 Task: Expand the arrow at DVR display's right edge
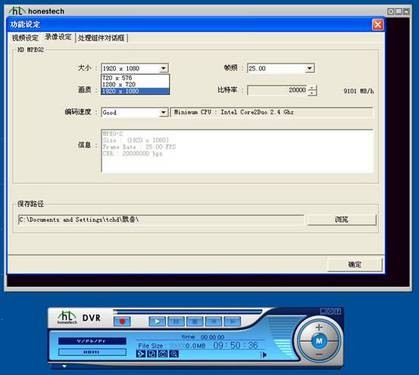265,355
